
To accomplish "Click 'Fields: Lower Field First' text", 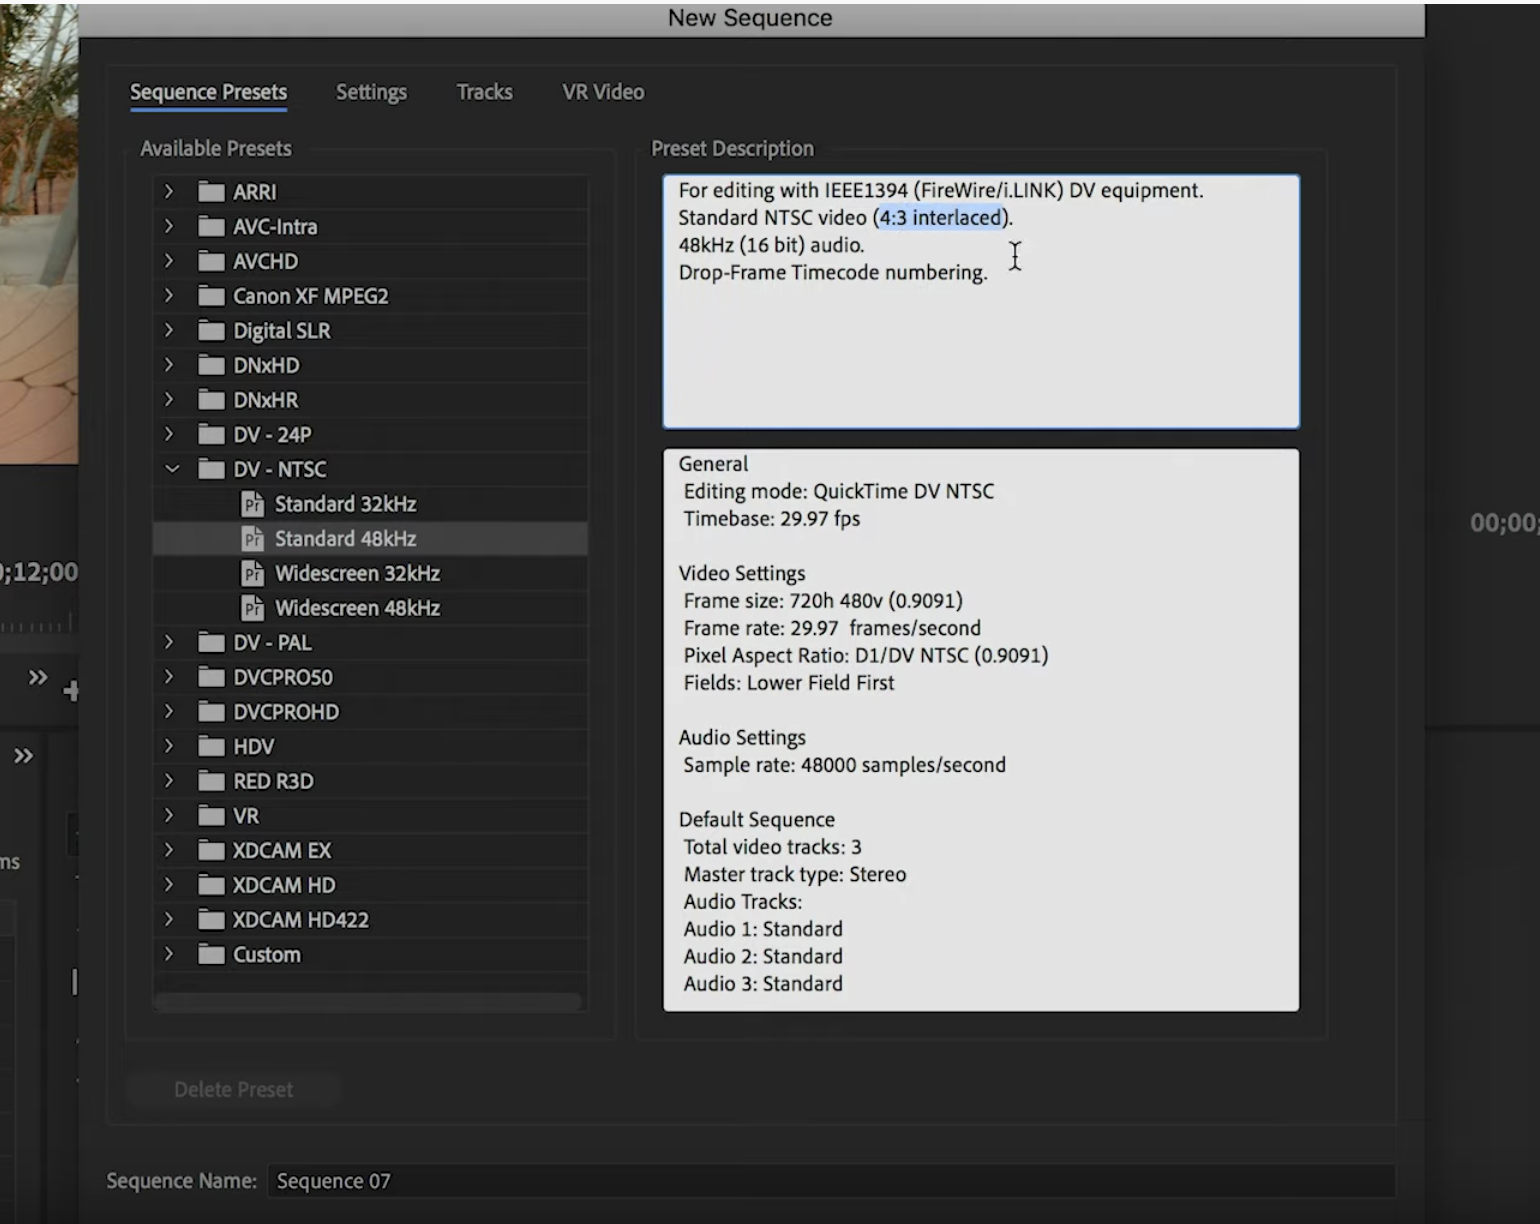I will (789, 683).
